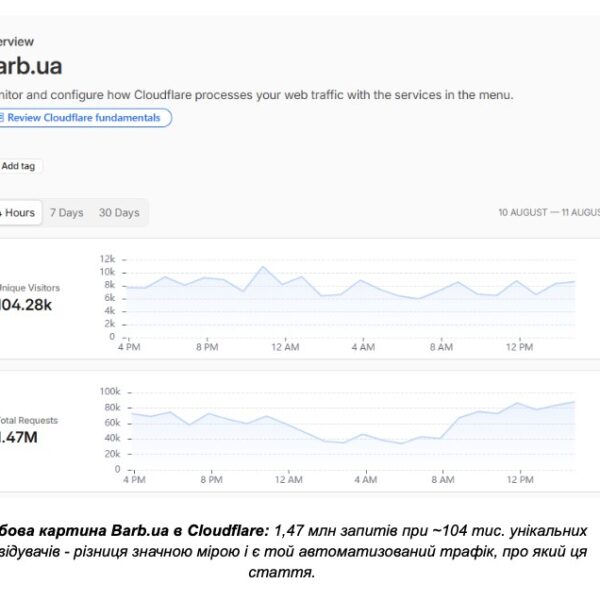The width and height of the screenshot is (600, 600).
Task: Click the 1.47M requests value
Action: pos(19,437)
